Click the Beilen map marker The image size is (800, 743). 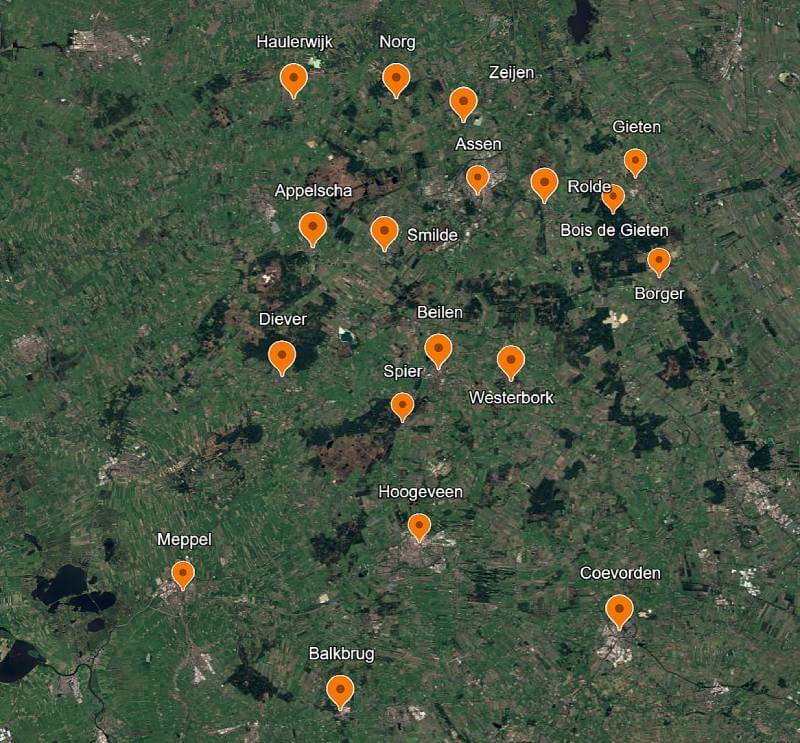coord(438,351)
